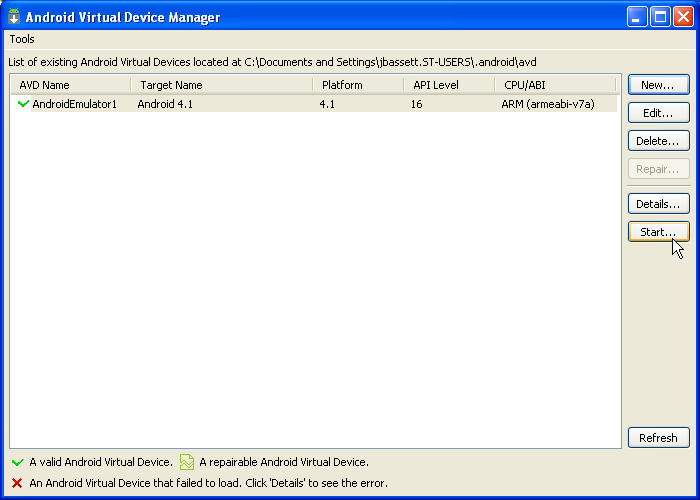Click the Edit... button
Screen dimensions: 700x500
click(658, 113)
